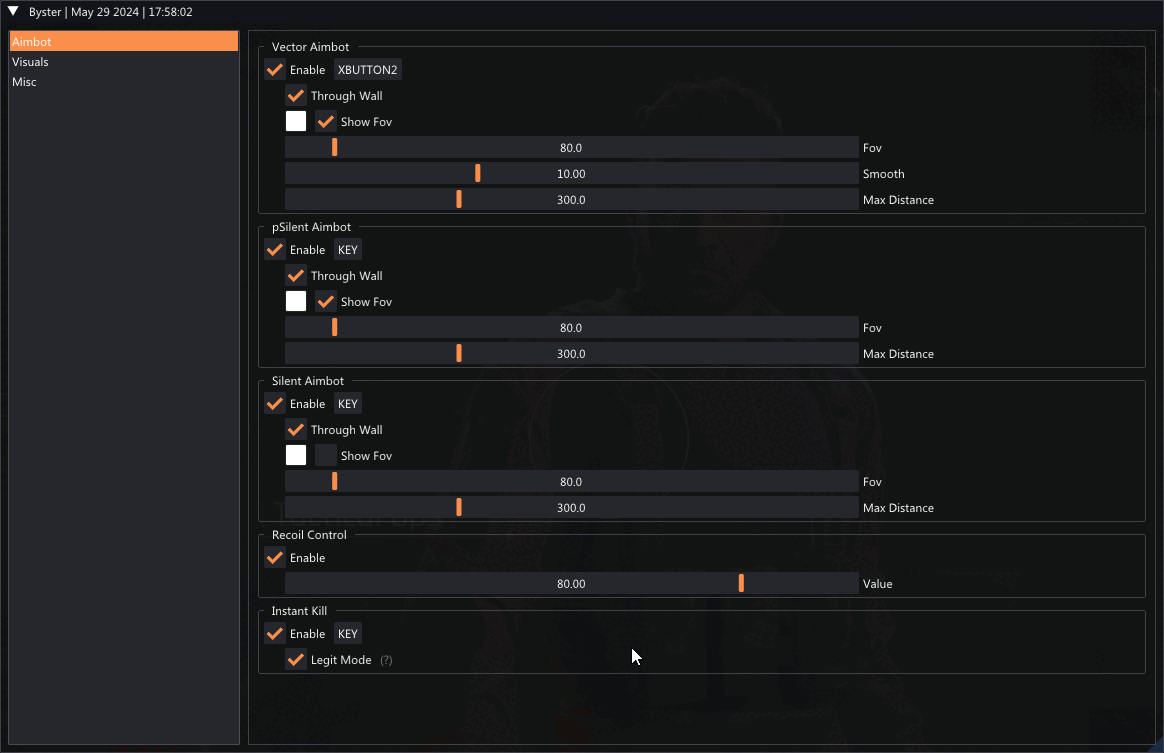Click the Recoil Control Value slider
Screen dimensions: 1164x753
pos(572,584)
